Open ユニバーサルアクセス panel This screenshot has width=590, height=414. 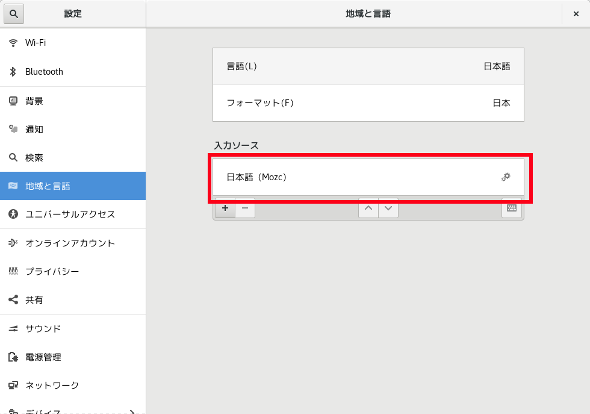[x=73, y=214]
